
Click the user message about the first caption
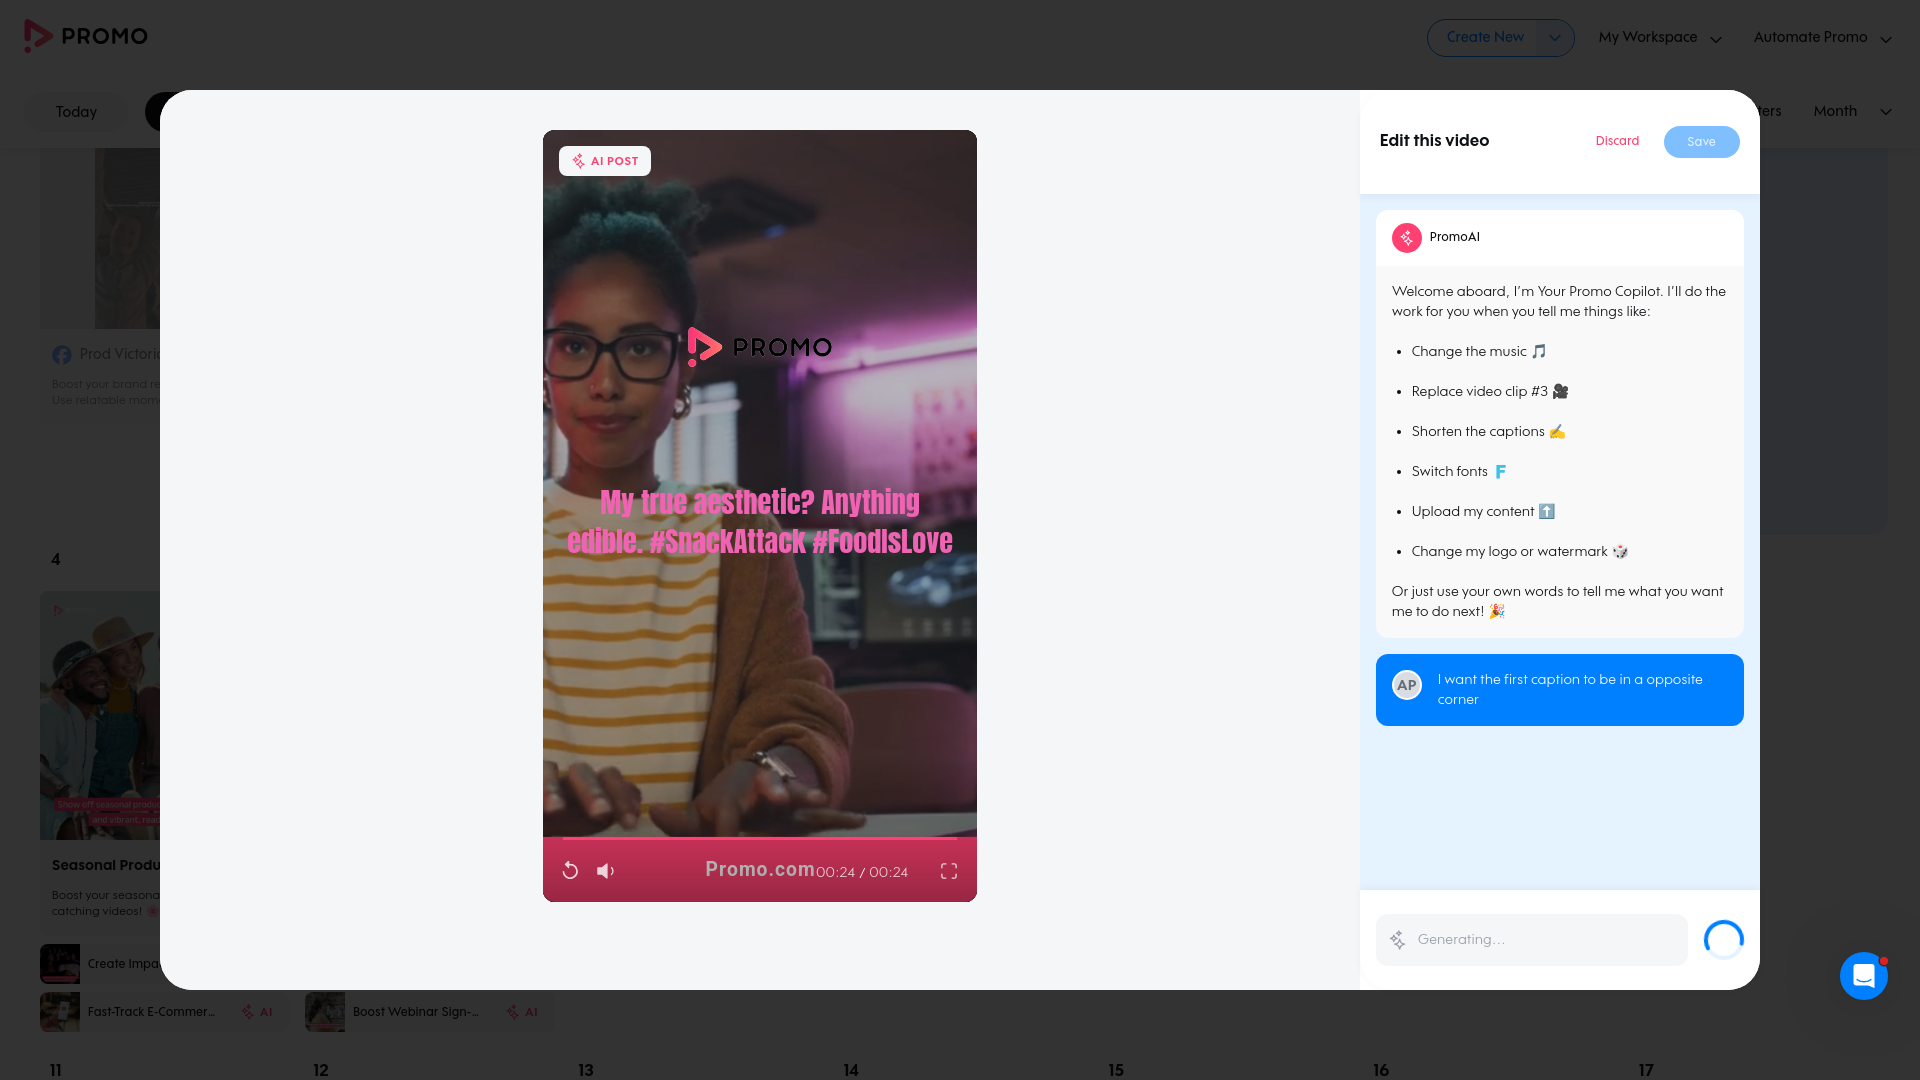click(1560, 690)
